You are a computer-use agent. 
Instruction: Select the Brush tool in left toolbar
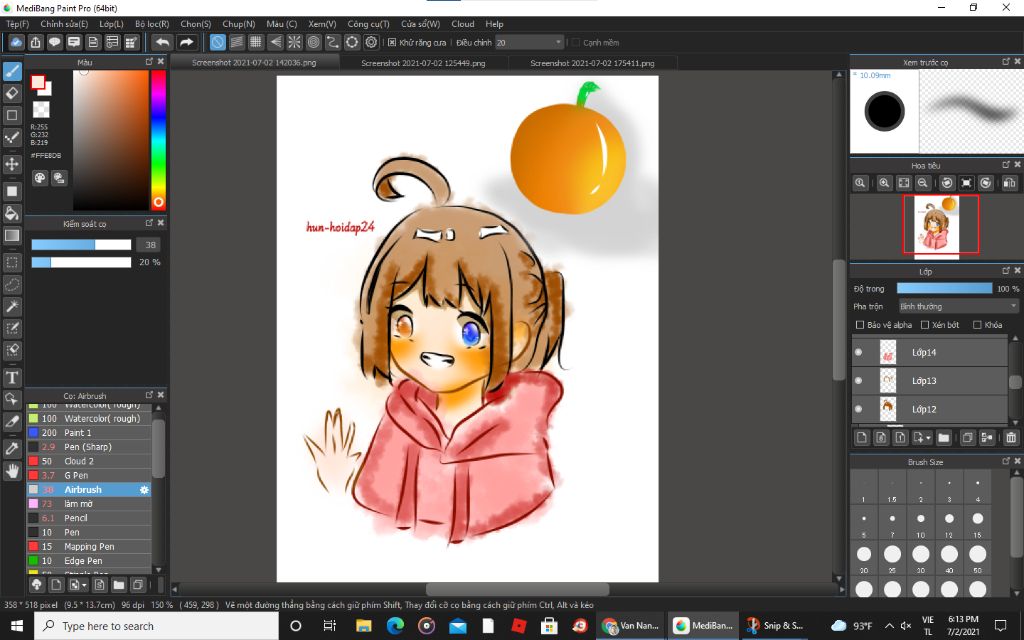click(x=12, y=71)
